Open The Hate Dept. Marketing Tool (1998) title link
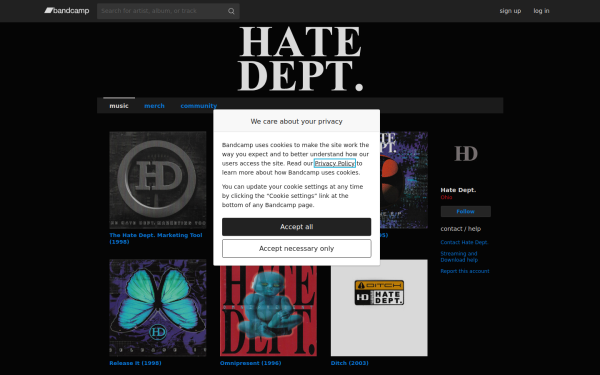Image resolution: width=600 pixels, height=375 pixels. click(156, 238)
